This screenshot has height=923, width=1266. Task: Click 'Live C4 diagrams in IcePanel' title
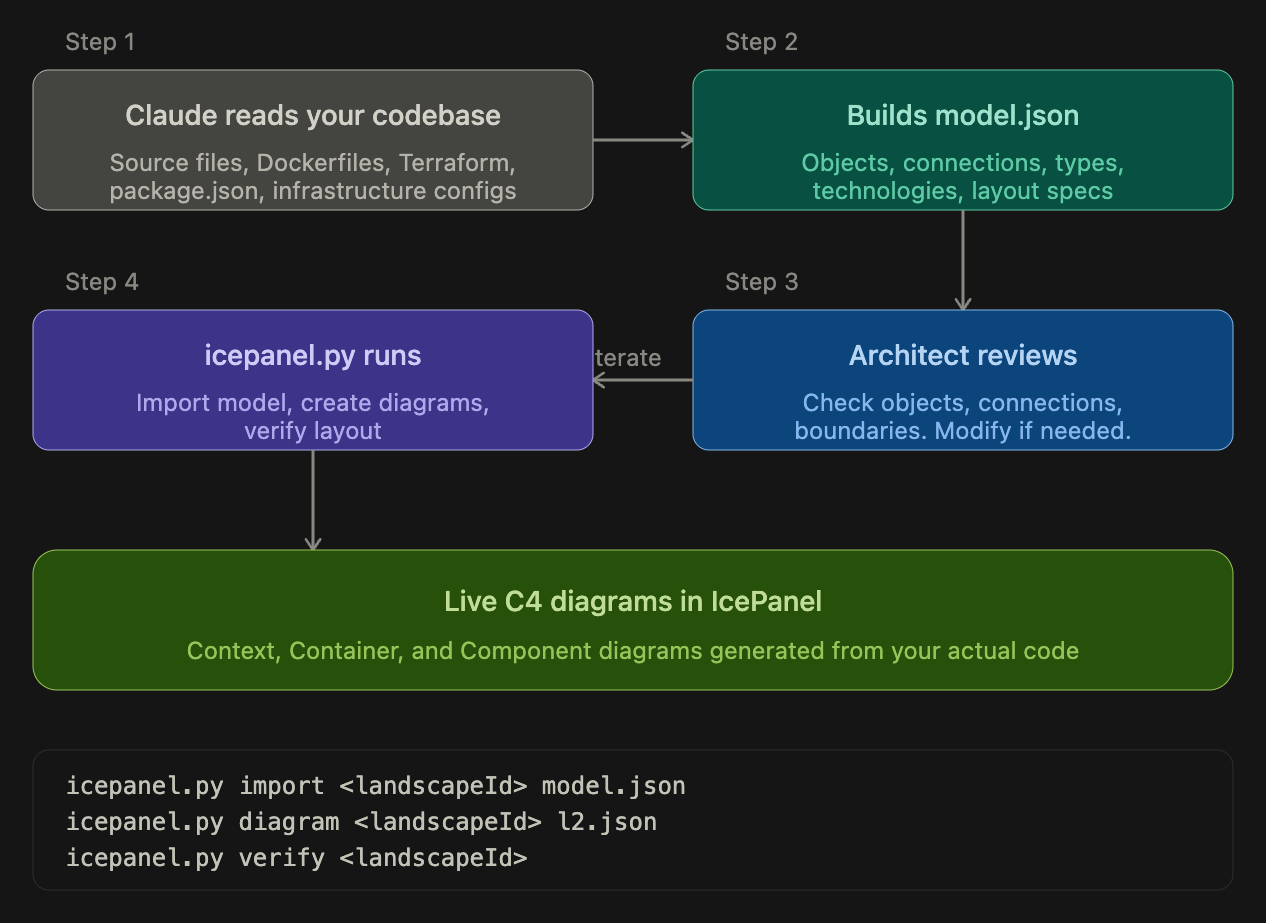[633, 602]
